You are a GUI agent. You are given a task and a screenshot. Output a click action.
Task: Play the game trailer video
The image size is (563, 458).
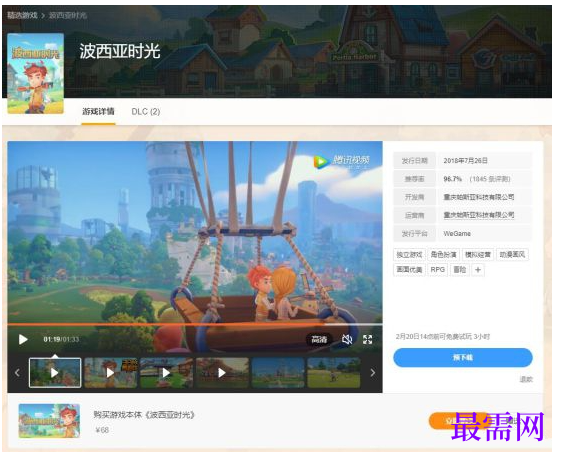coord(23,339)
